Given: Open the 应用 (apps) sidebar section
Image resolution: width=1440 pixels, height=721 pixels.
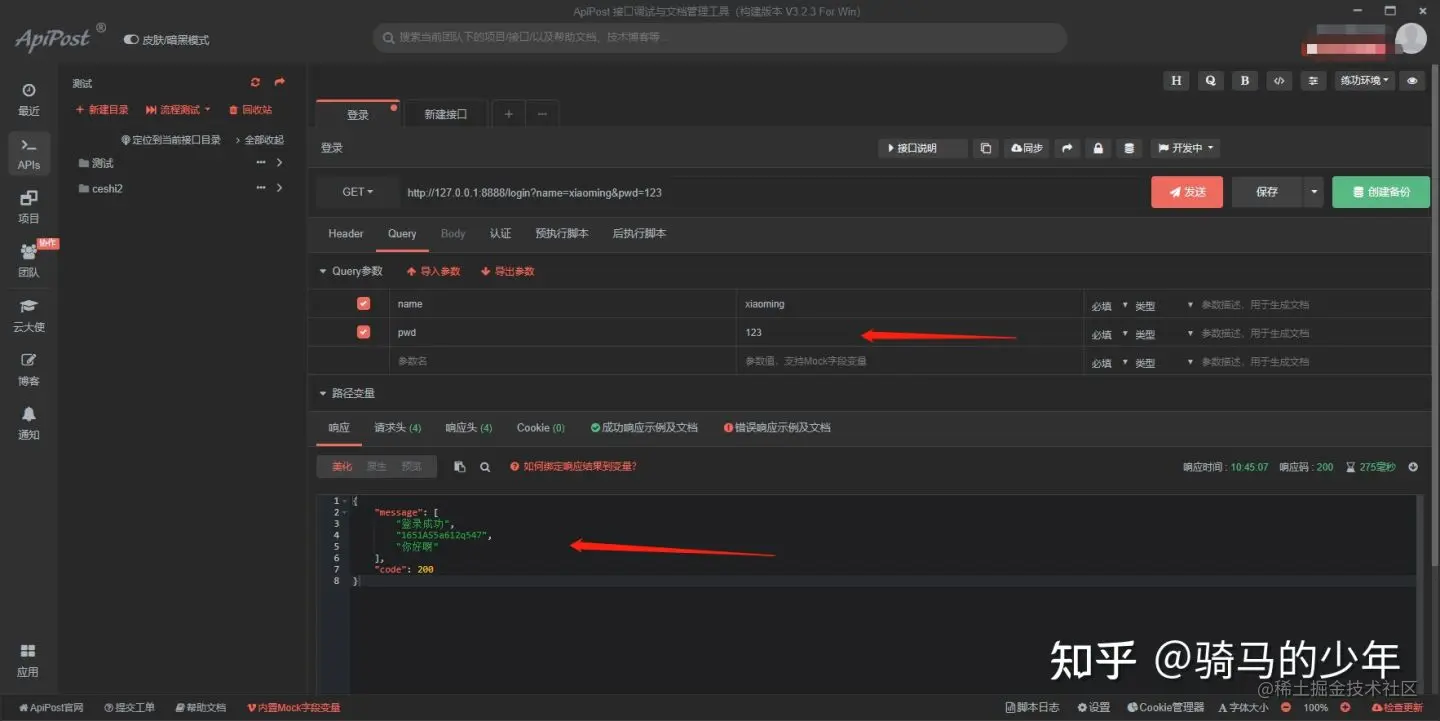Looking at the screenshot, I should coord(28,660).
